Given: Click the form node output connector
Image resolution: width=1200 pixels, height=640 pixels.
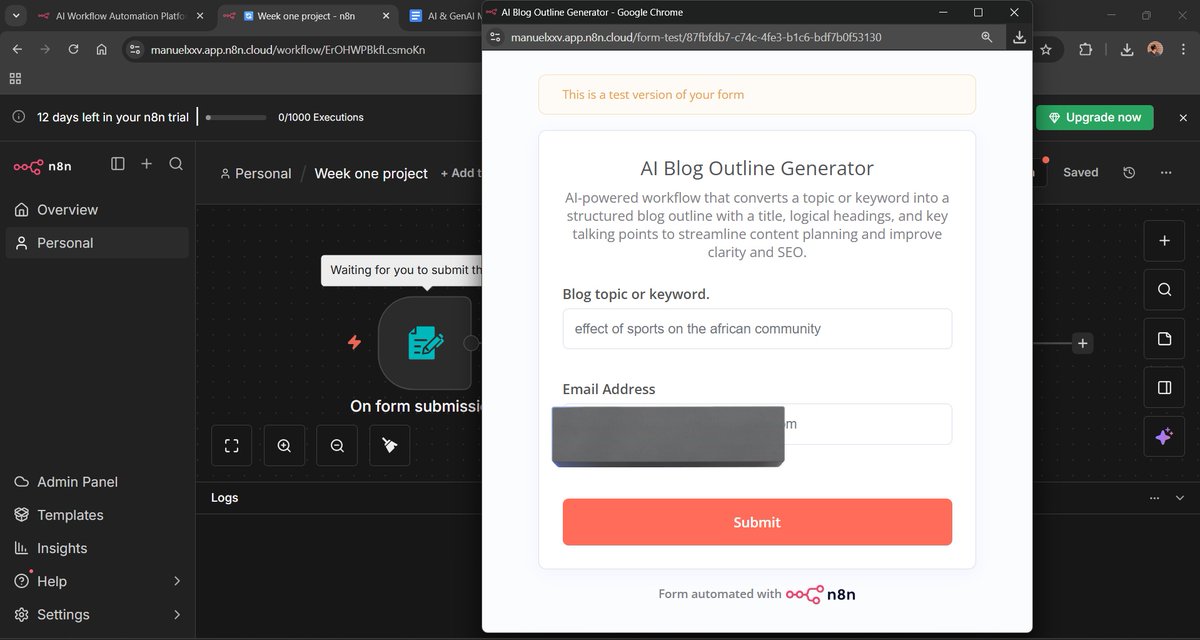Looking at the screenshot, I should 472,343.
